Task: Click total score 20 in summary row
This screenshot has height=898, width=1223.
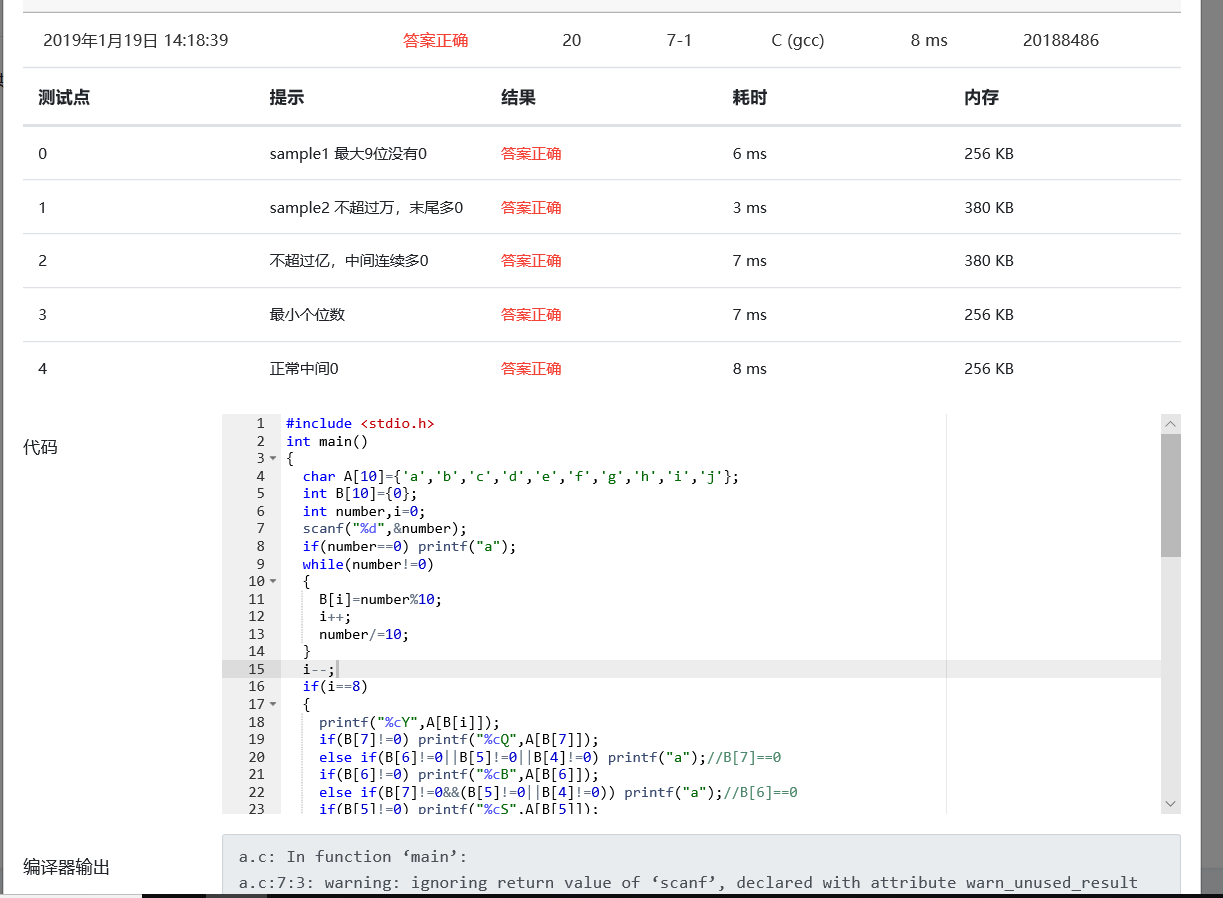Action: (x=572, y=41)
